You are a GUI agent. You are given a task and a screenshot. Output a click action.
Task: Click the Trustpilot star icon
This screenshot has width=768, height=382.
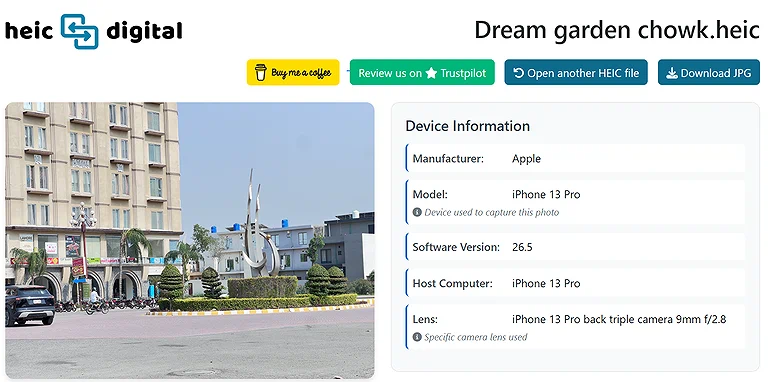tap(431, 73)
